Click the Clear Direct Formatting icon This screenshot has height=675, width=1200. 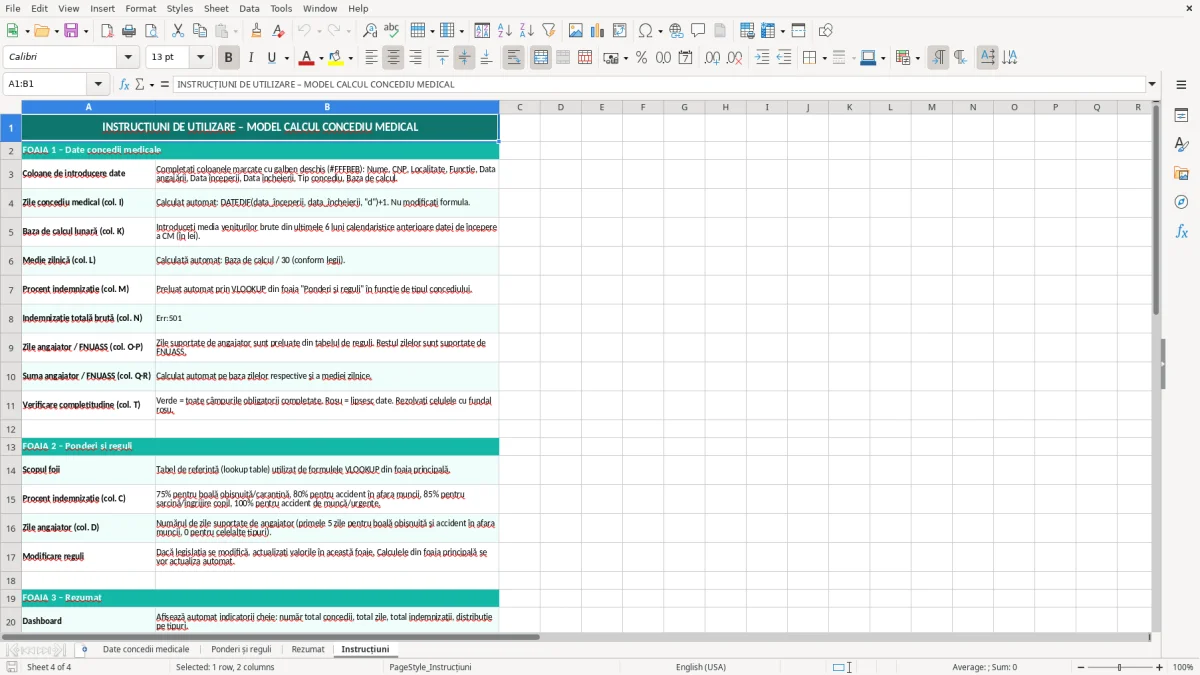click(279, 31)
